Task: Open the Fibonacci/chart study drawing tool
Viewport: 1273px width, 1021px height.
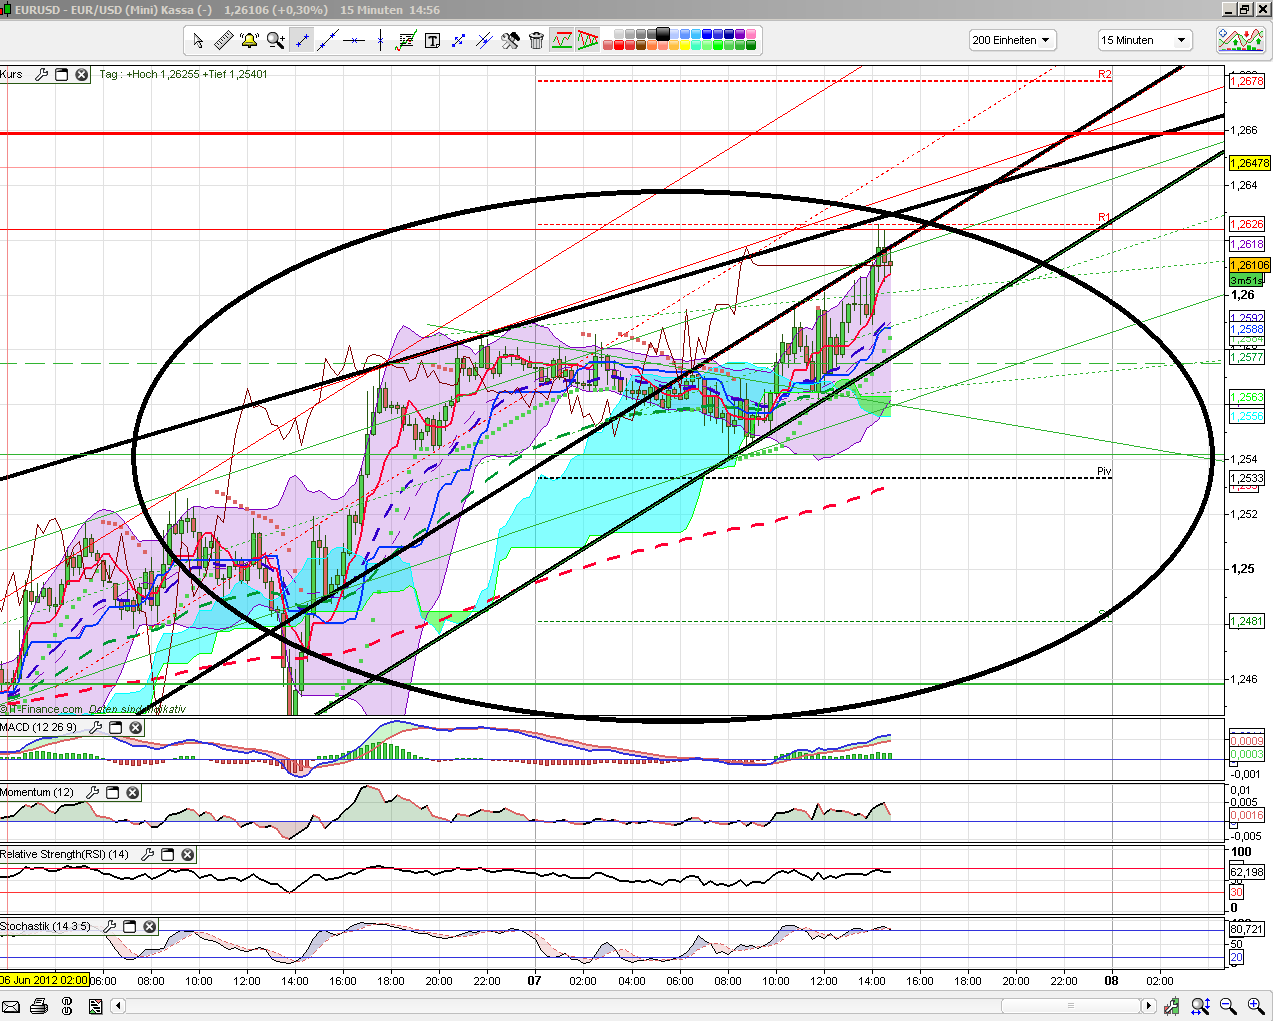Action: pyautogui.click(x=406, y=40)
